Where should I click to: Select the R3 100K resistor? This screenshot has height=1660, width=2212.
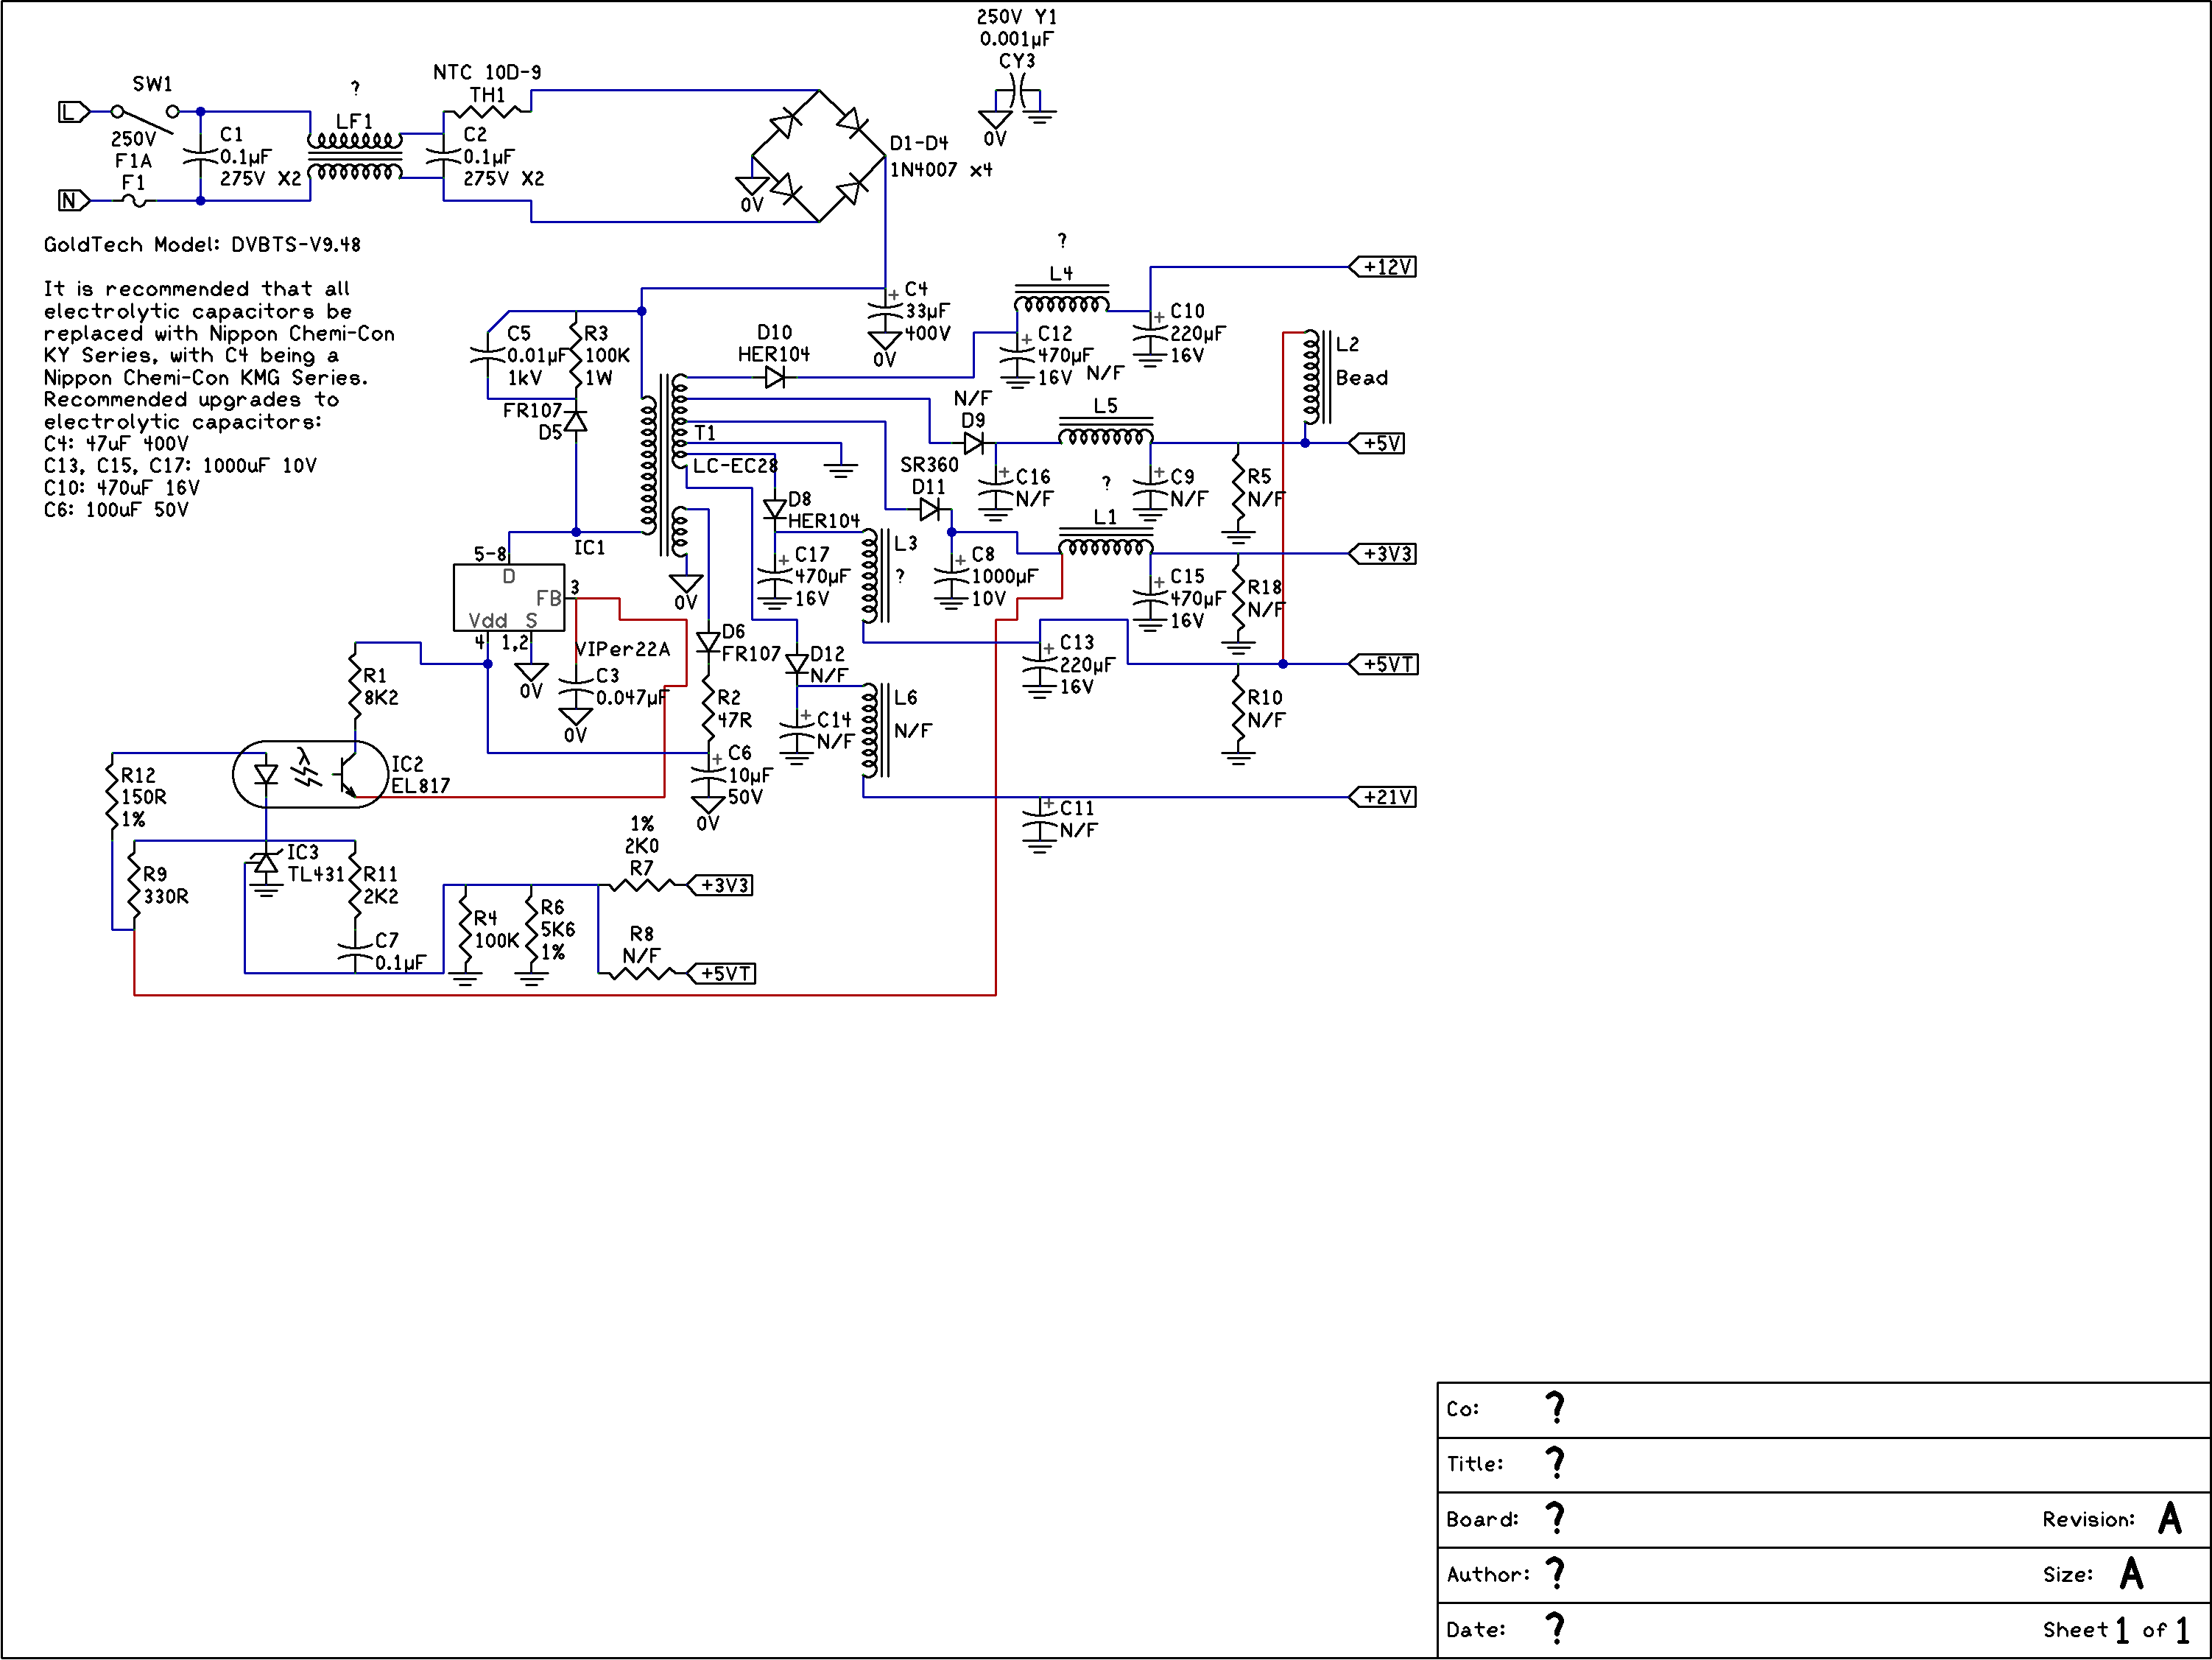576,355
